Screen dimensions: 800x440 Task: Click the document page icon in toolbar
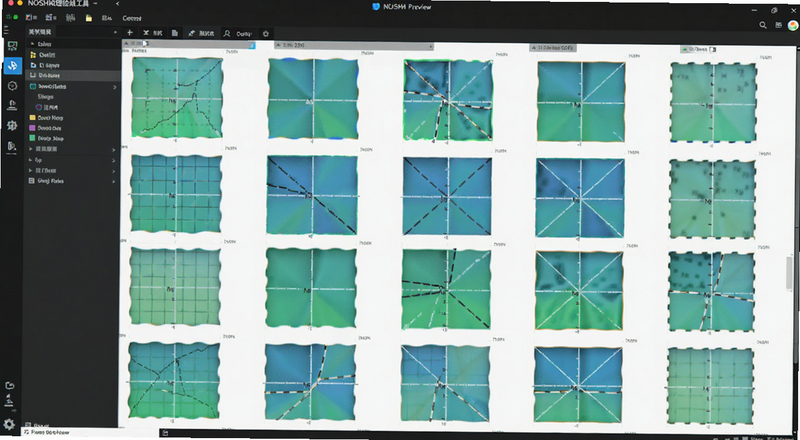click(175, 33)
